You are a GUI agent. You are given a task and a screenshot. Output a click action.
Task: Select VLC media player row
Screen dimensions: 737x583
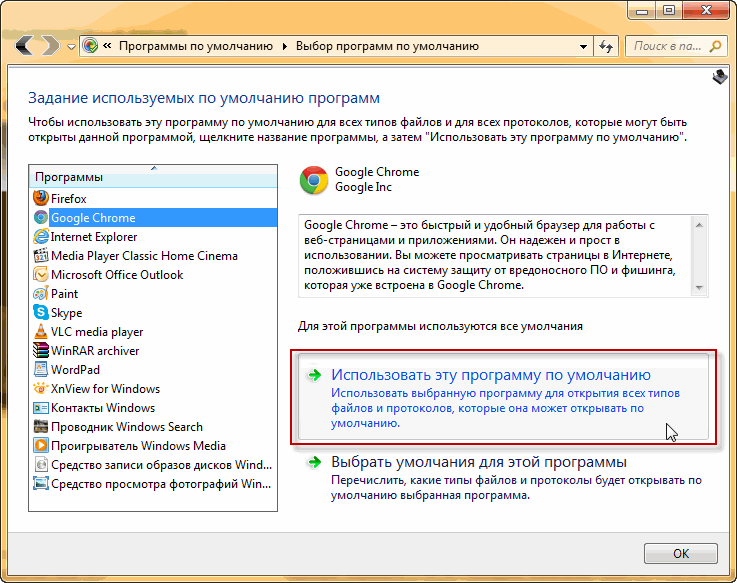pos(153,332)
